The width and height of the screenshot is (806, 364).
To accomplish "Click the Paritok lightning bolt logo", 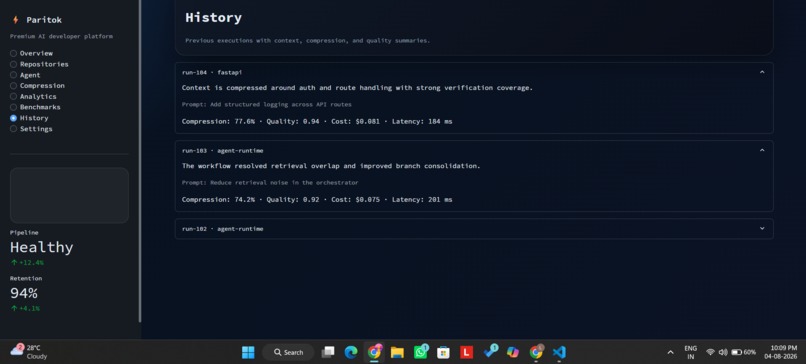I will (15, 20).
